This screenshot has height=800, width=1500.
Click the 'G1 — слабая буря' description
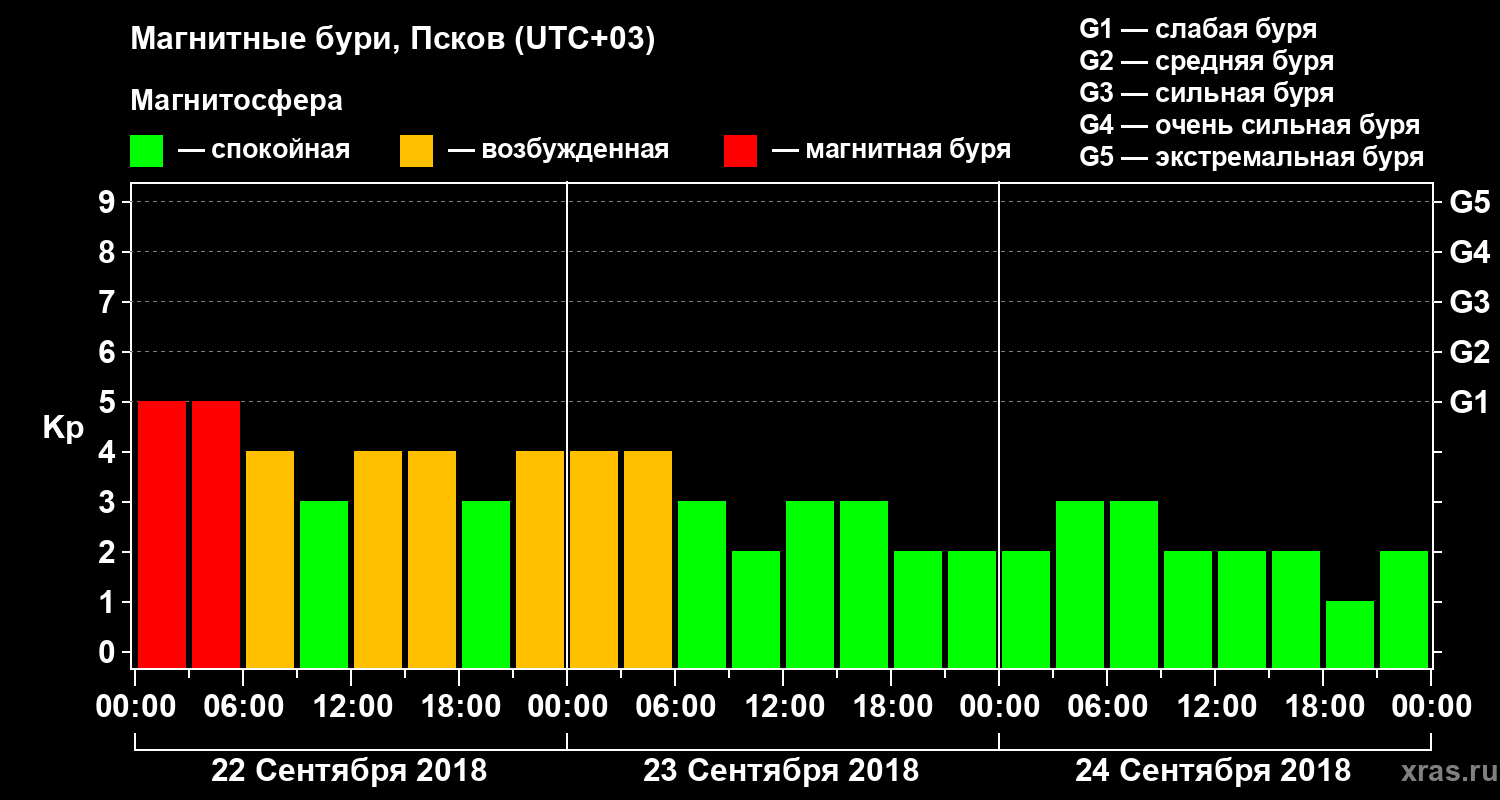(1198, 29)
